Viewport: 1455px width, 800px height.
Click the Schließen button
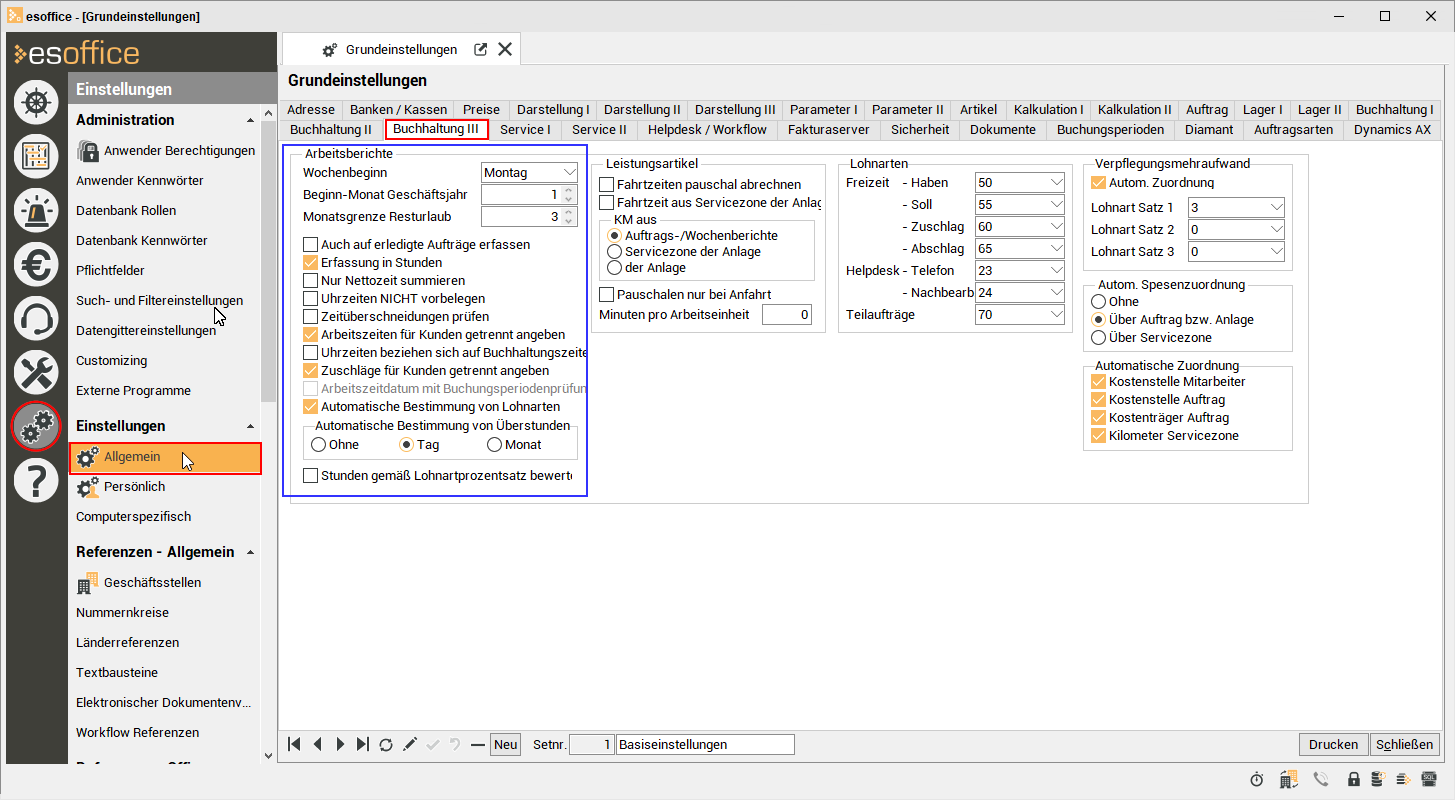click(1405, 744)
